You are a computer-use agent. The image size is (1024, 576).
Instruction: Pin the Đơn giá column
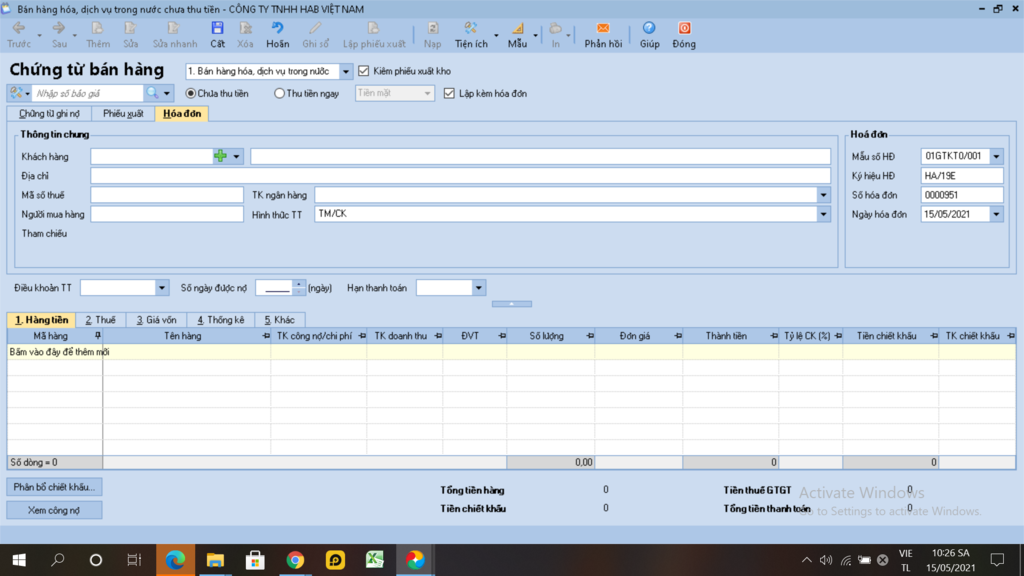point(678,336)
